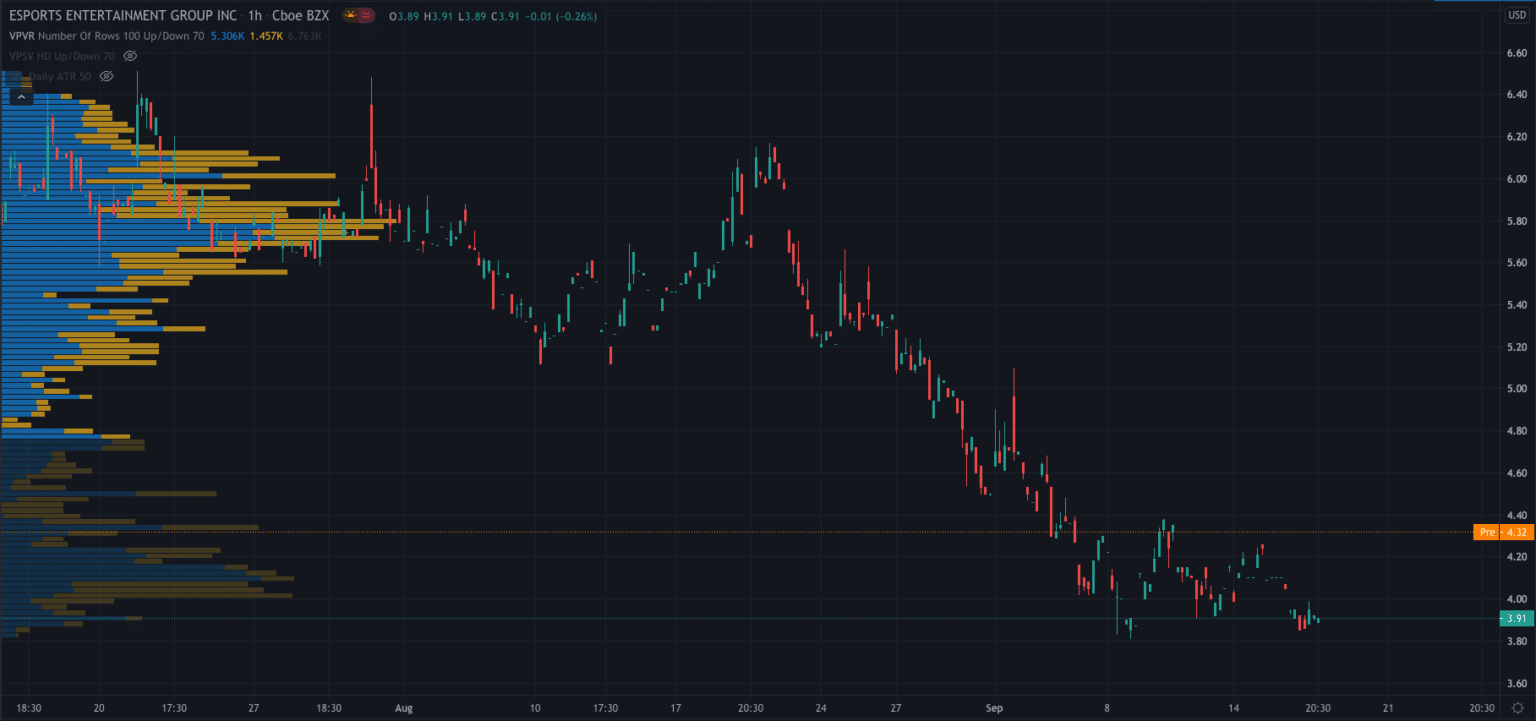Click the Aug label on time axis
This screenshot has width=1536, height=721.
[x=403, y=708]
